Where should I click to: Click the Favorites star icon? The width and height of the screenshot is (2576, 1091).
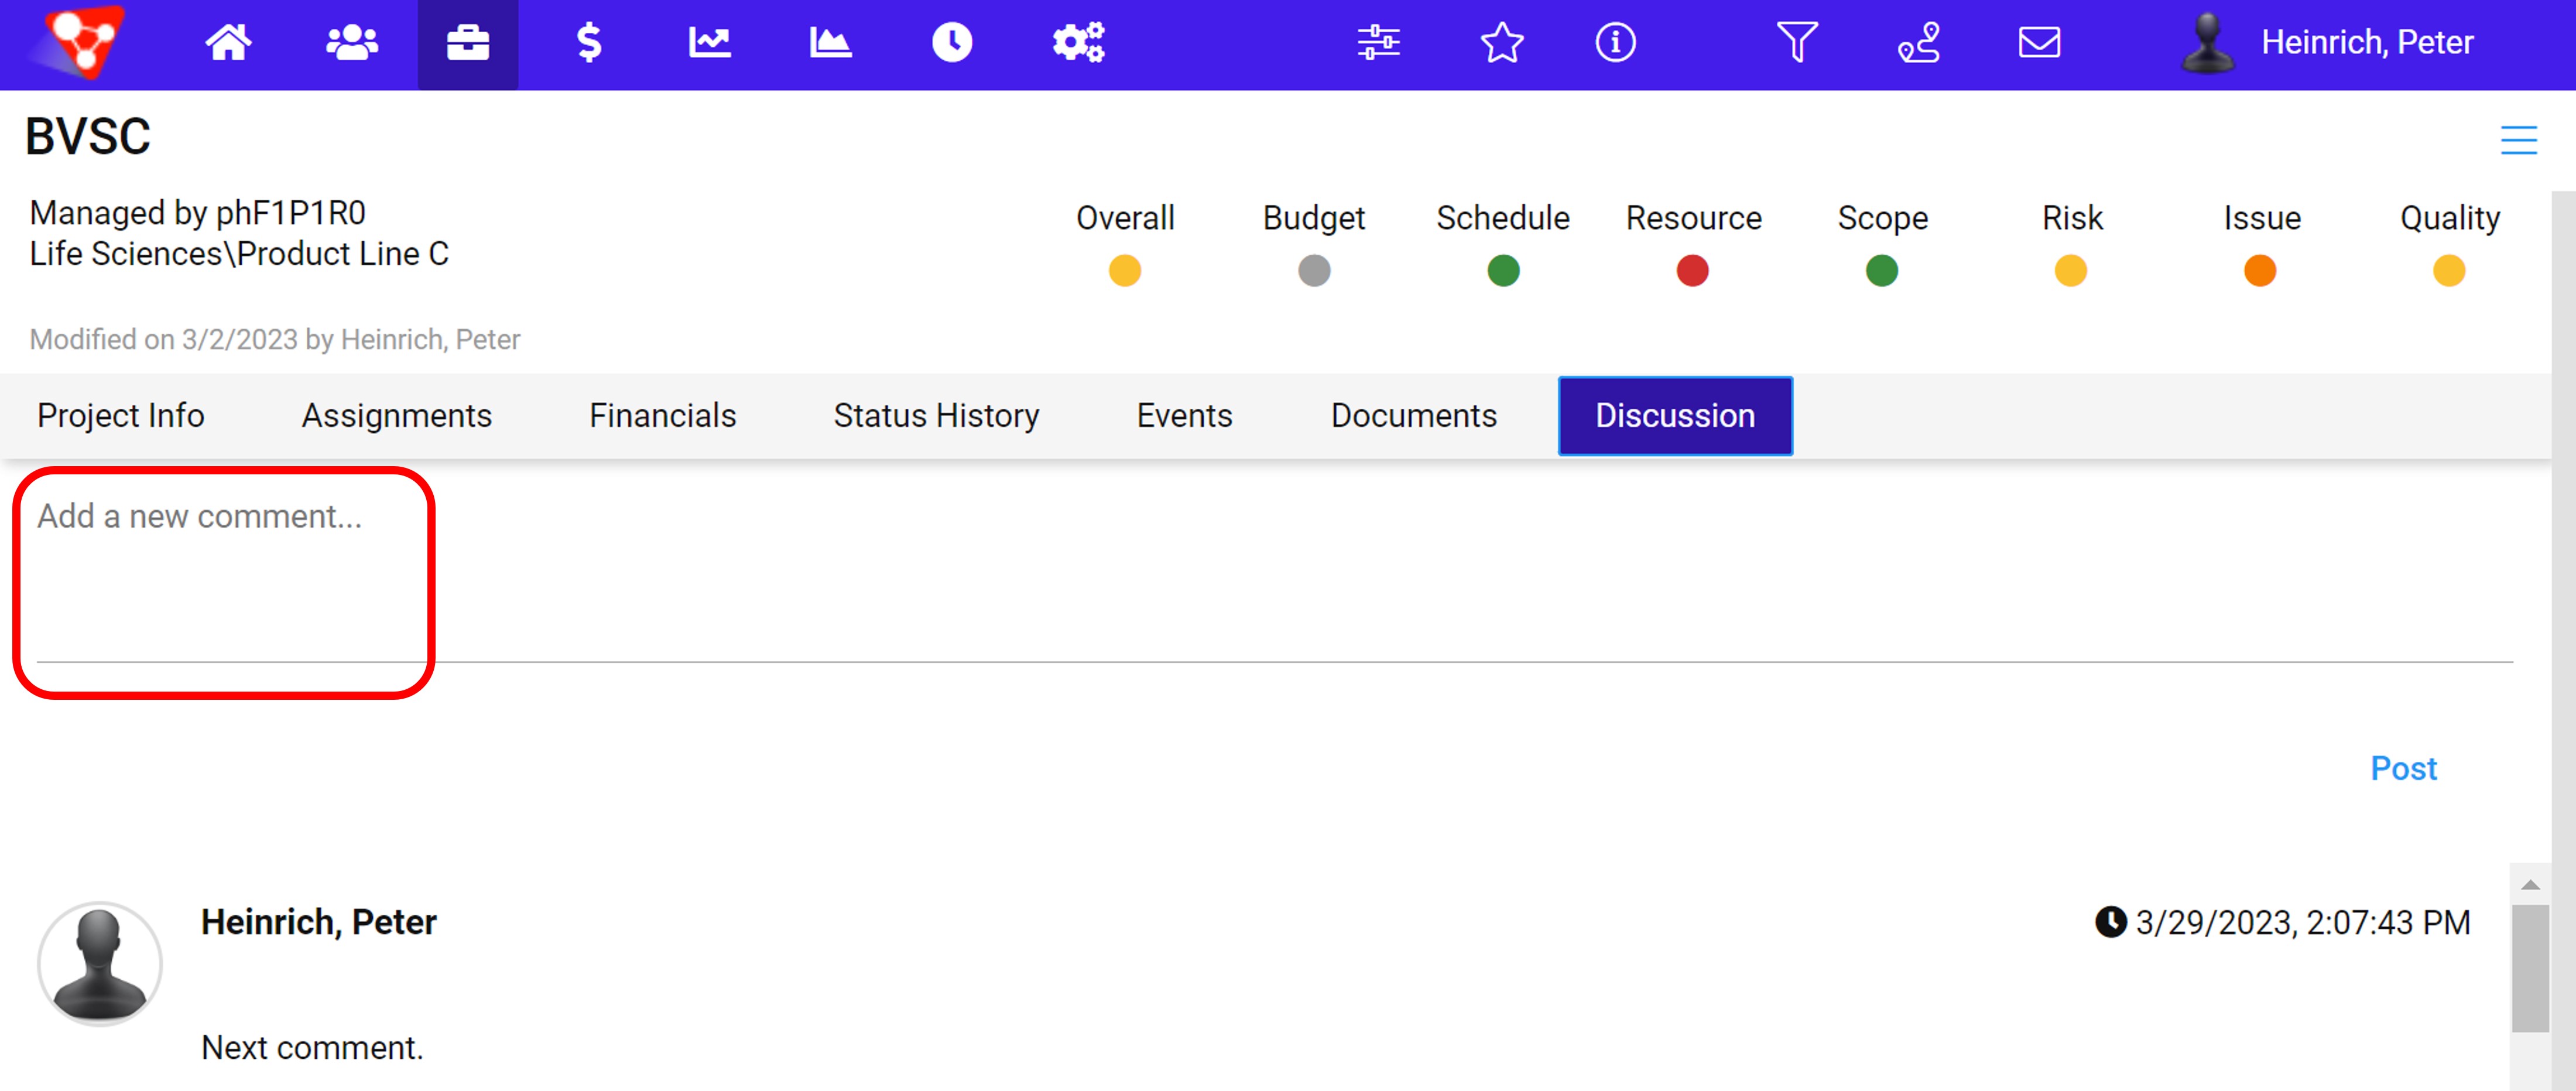(x=1501, y=43)
